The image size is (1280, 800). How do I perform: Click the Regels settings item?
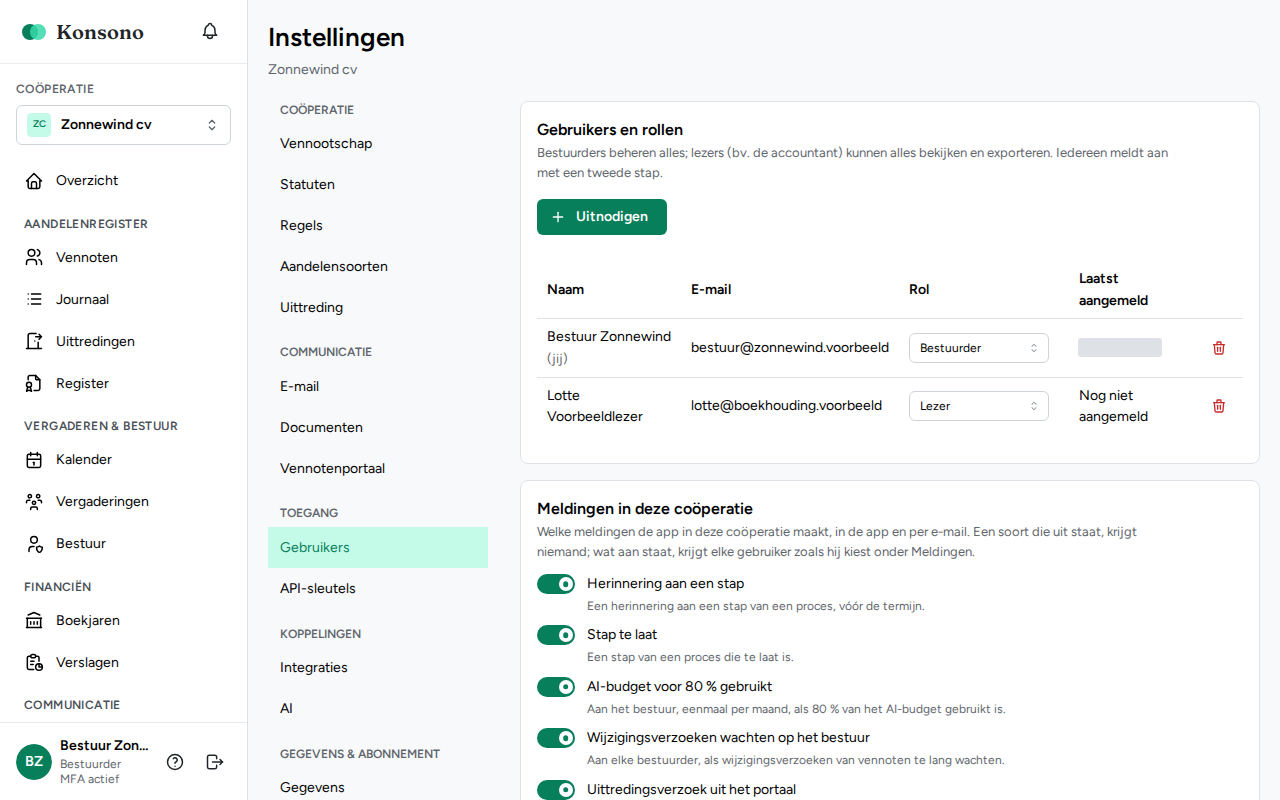(x=378, y=226)
